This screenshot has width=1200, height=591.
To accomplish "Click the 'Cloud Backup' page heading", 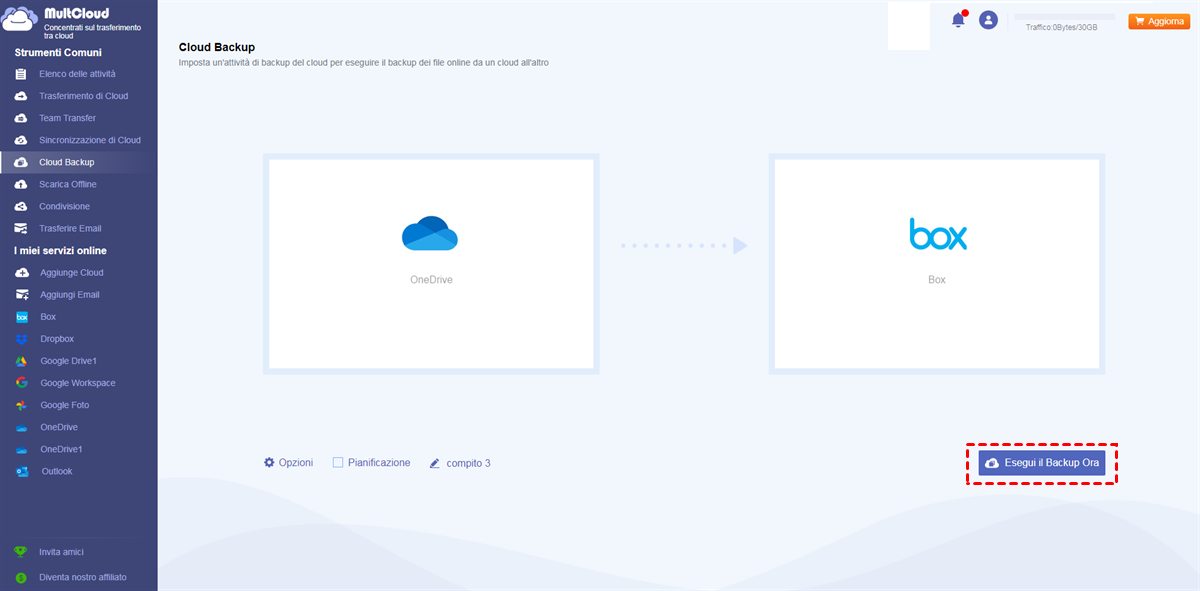I will [217, 47].
